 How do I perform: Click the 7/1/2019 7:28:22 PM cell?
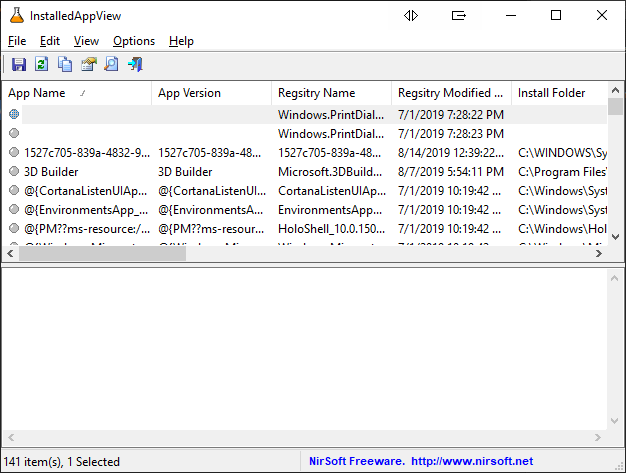451,115
